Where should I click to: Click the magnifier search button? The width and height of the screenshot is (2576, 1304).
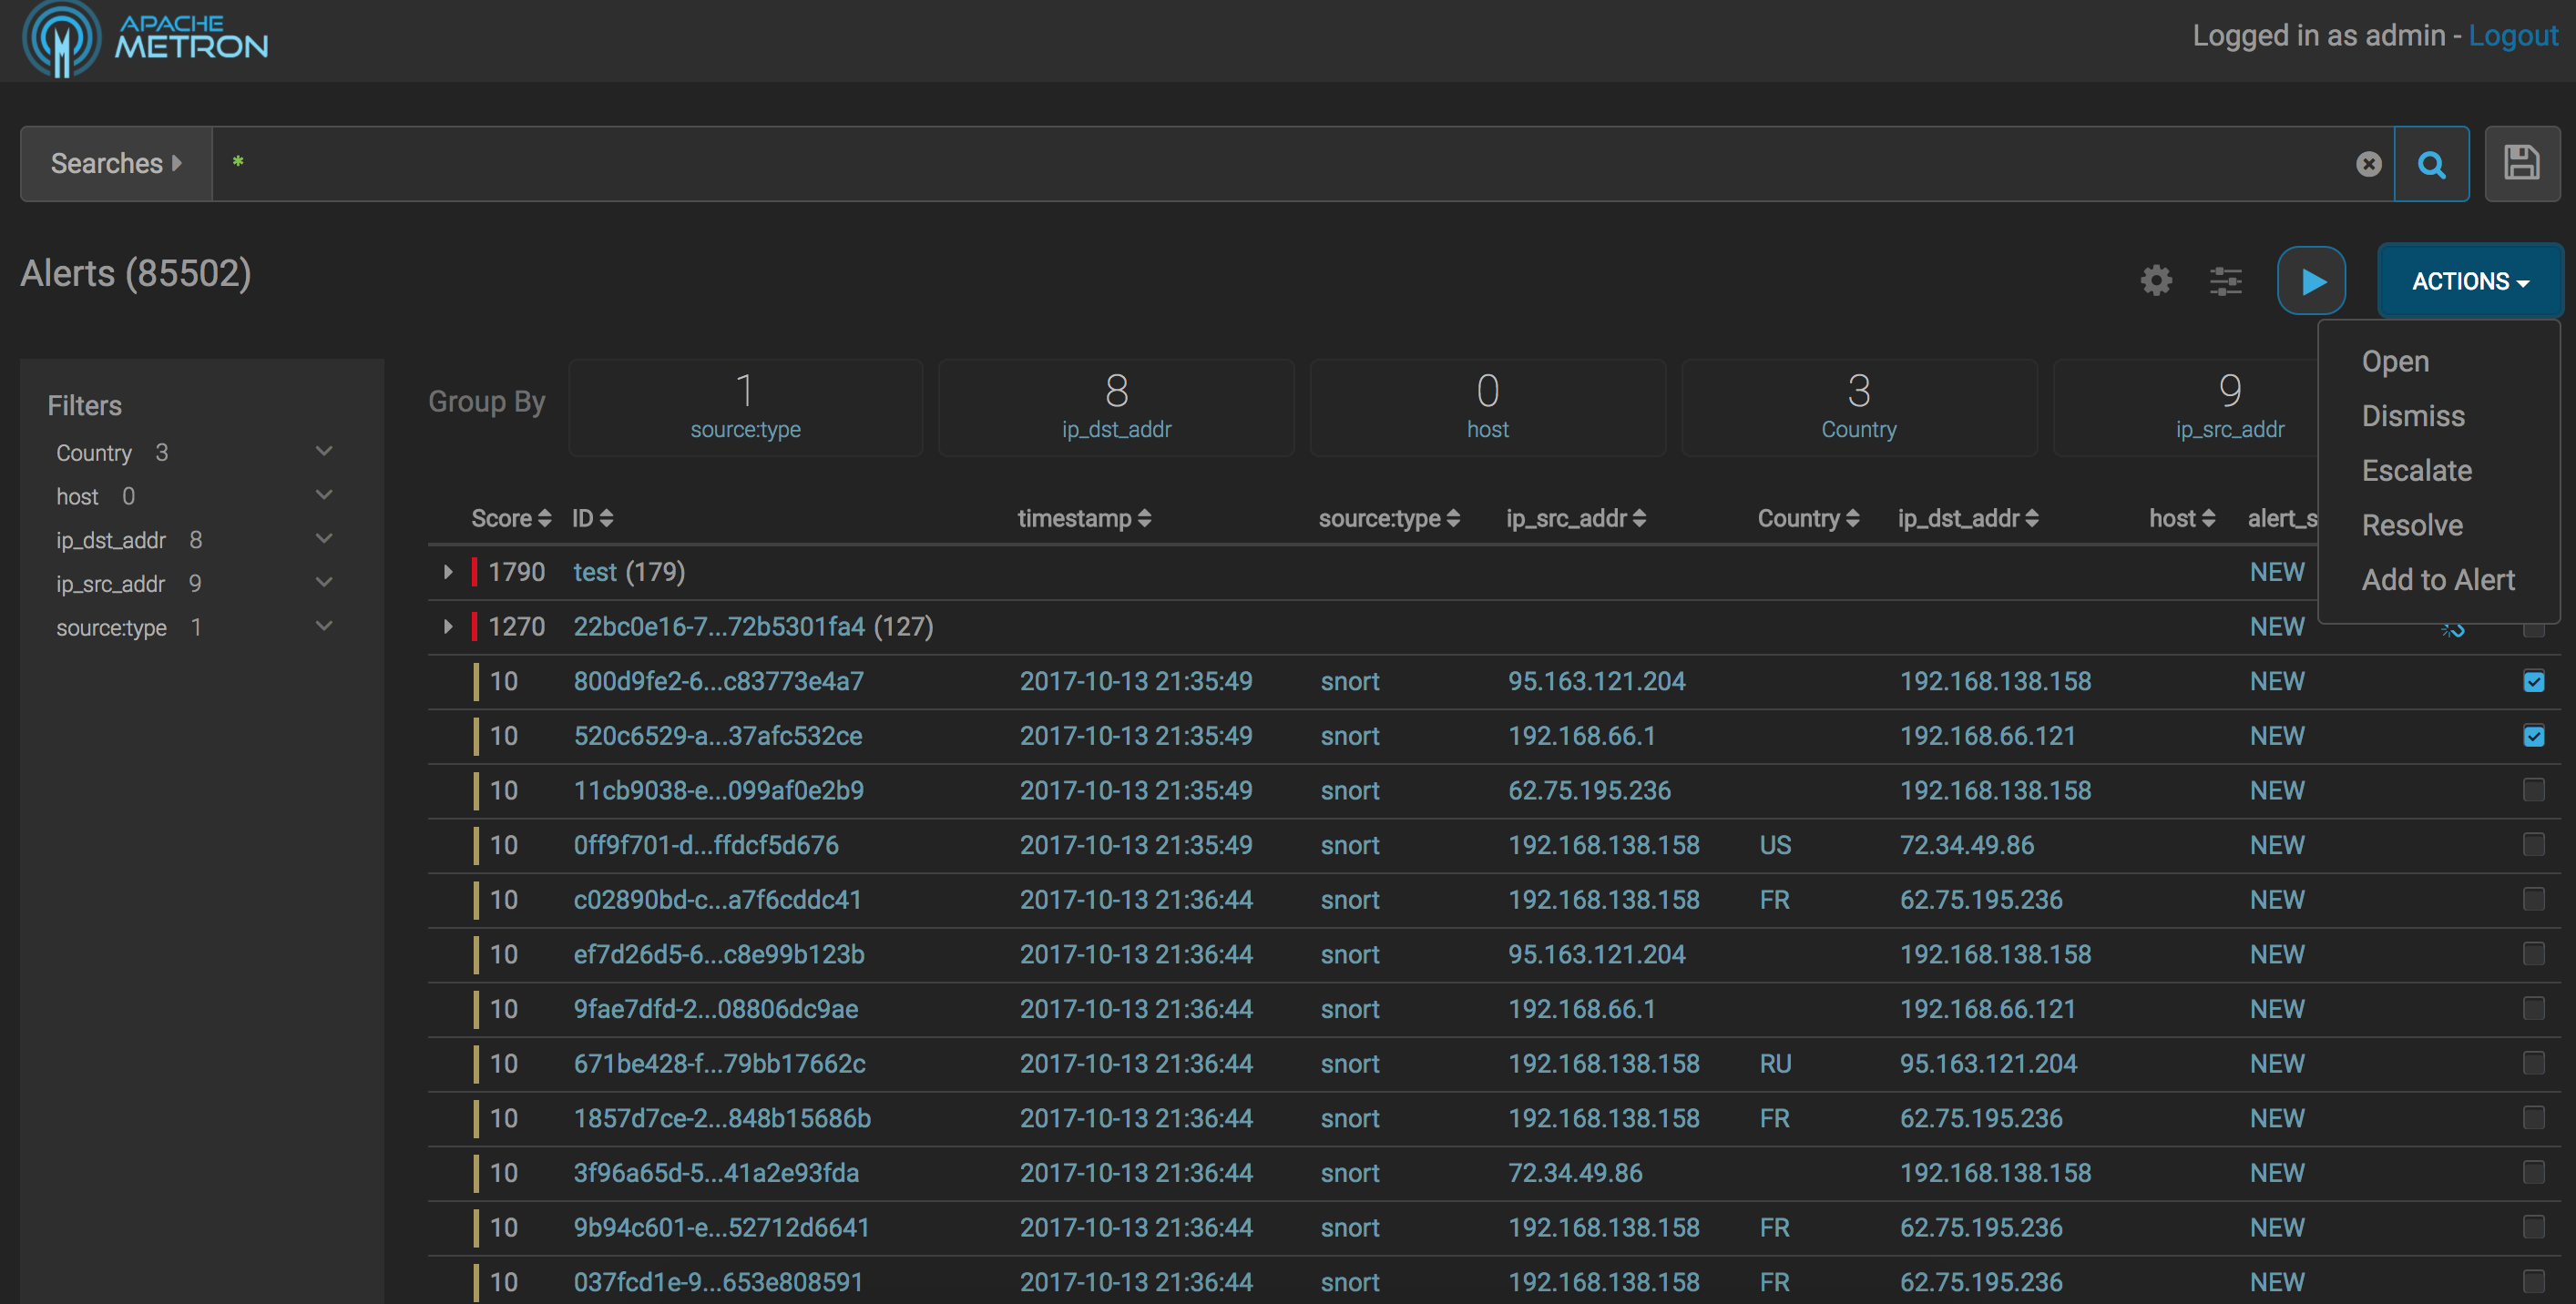point(2431,164)
